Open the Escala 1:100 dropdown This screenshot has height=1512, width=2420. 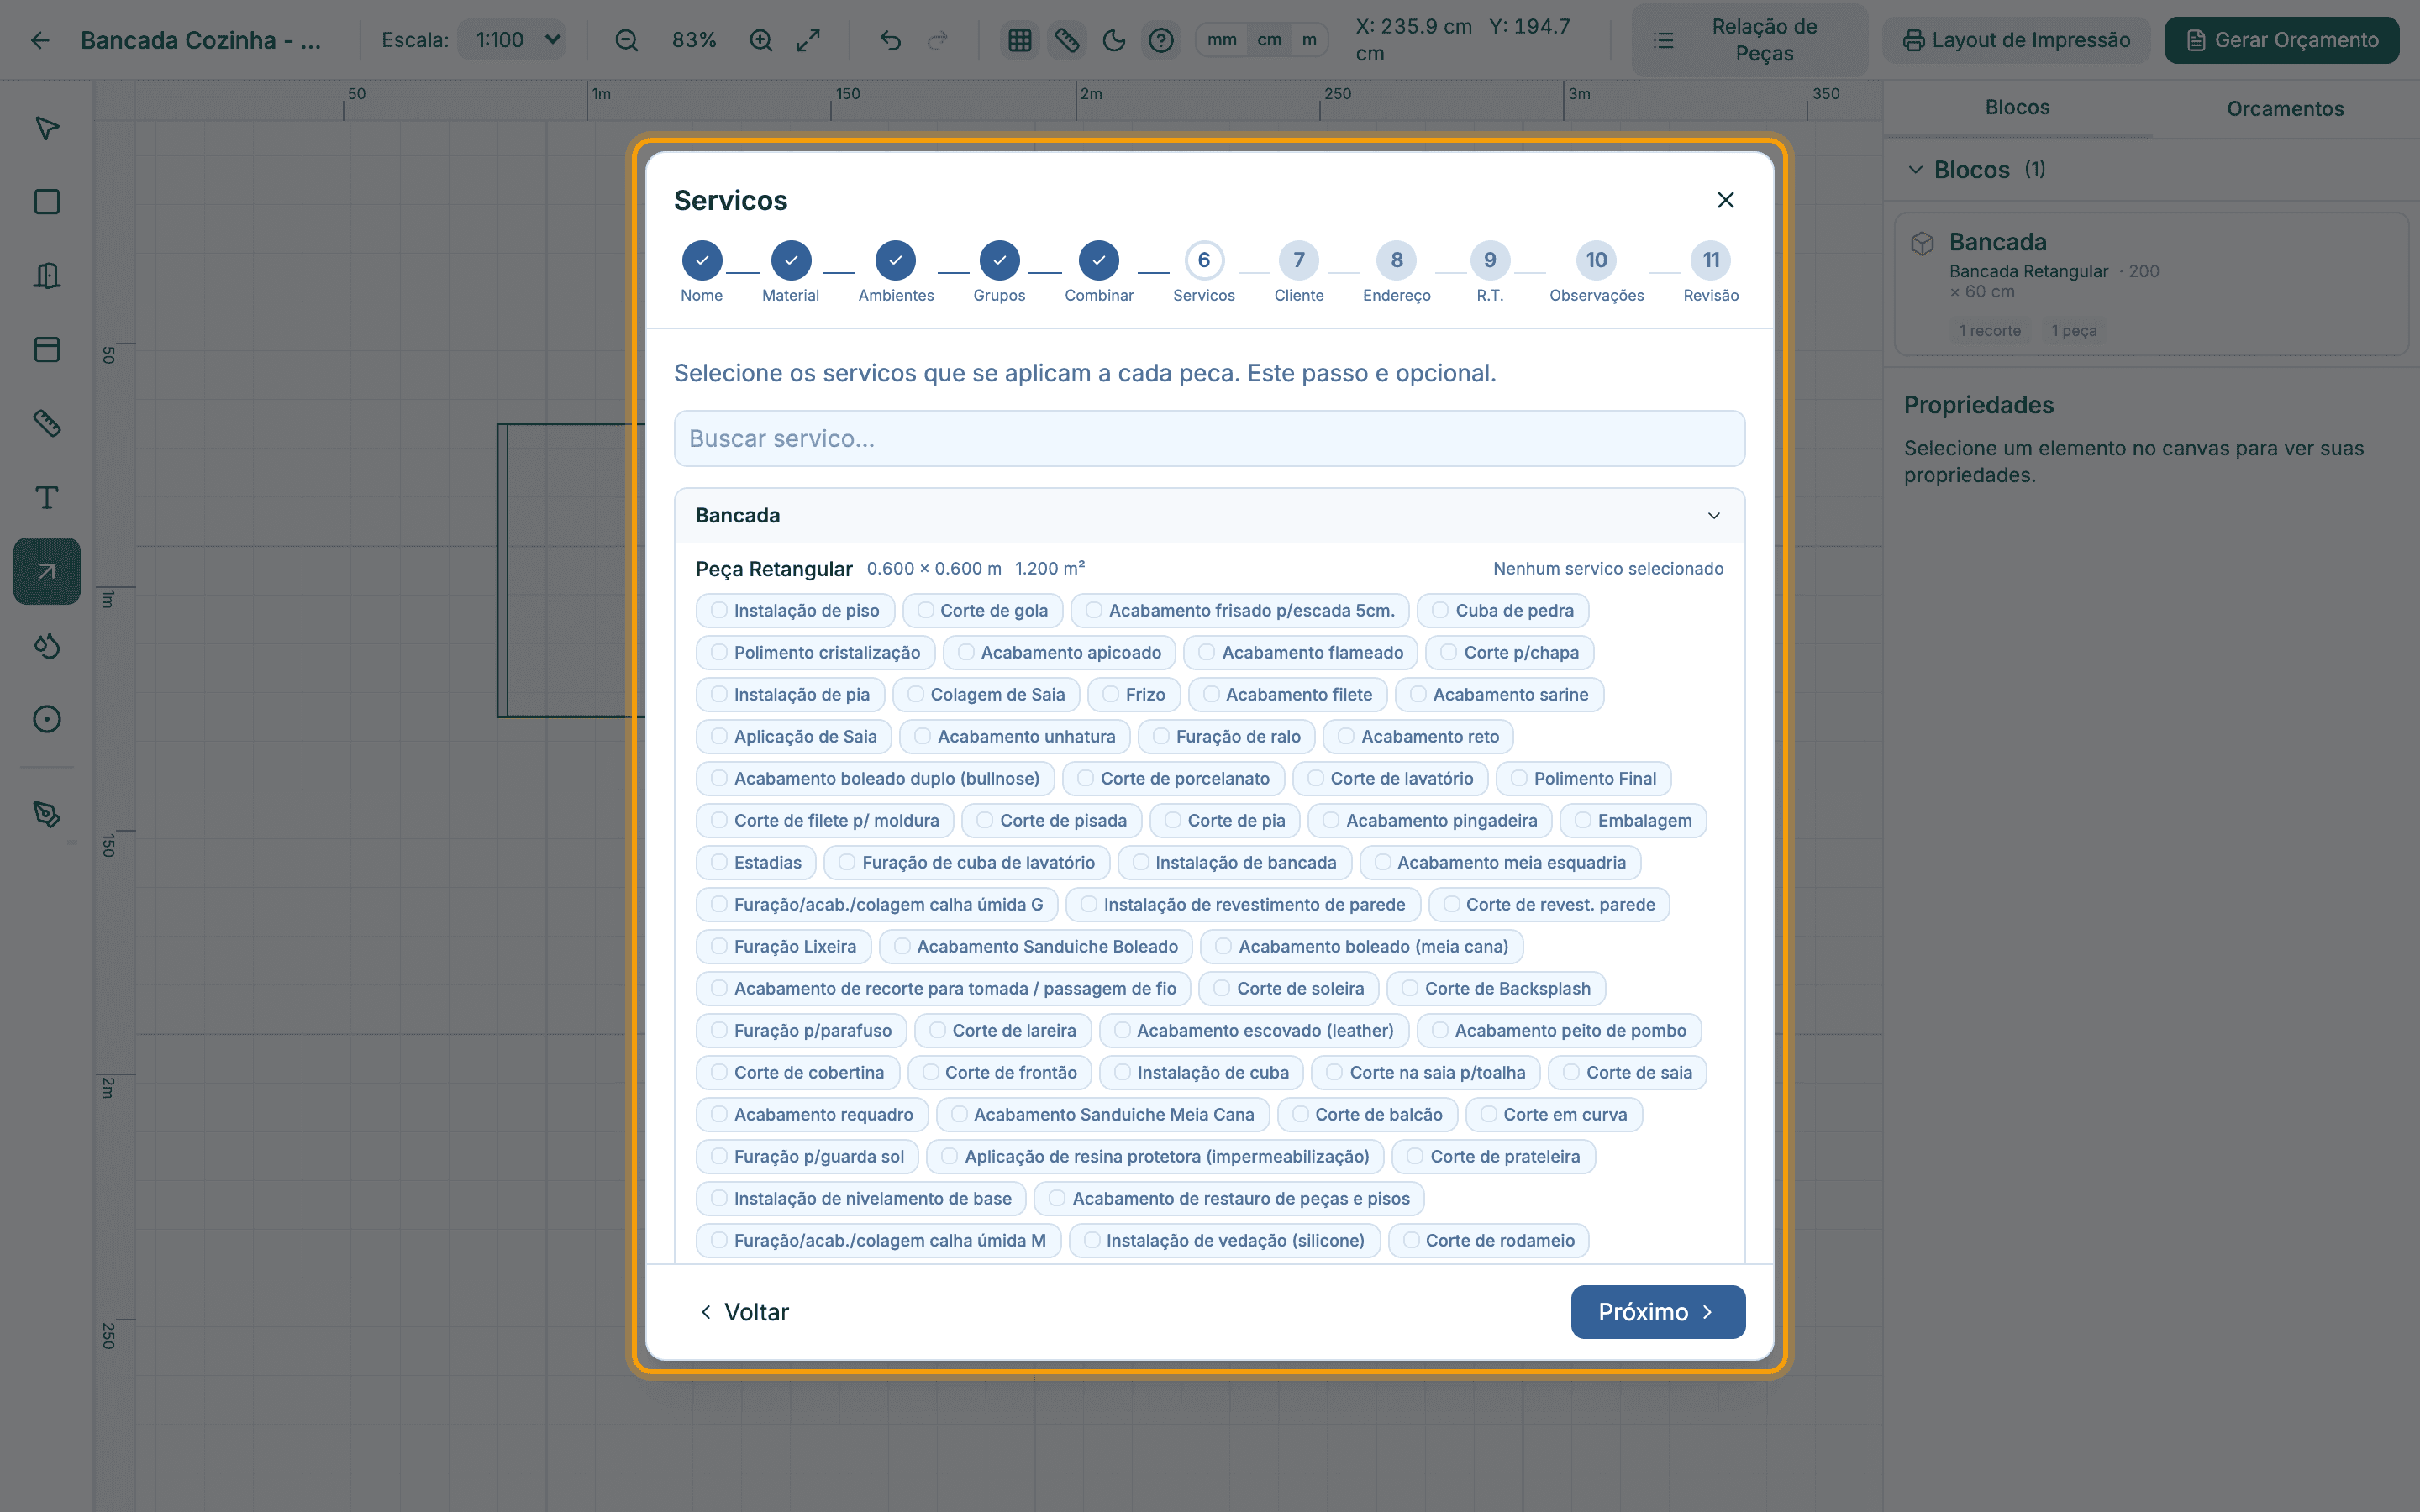tap(512, 40)
